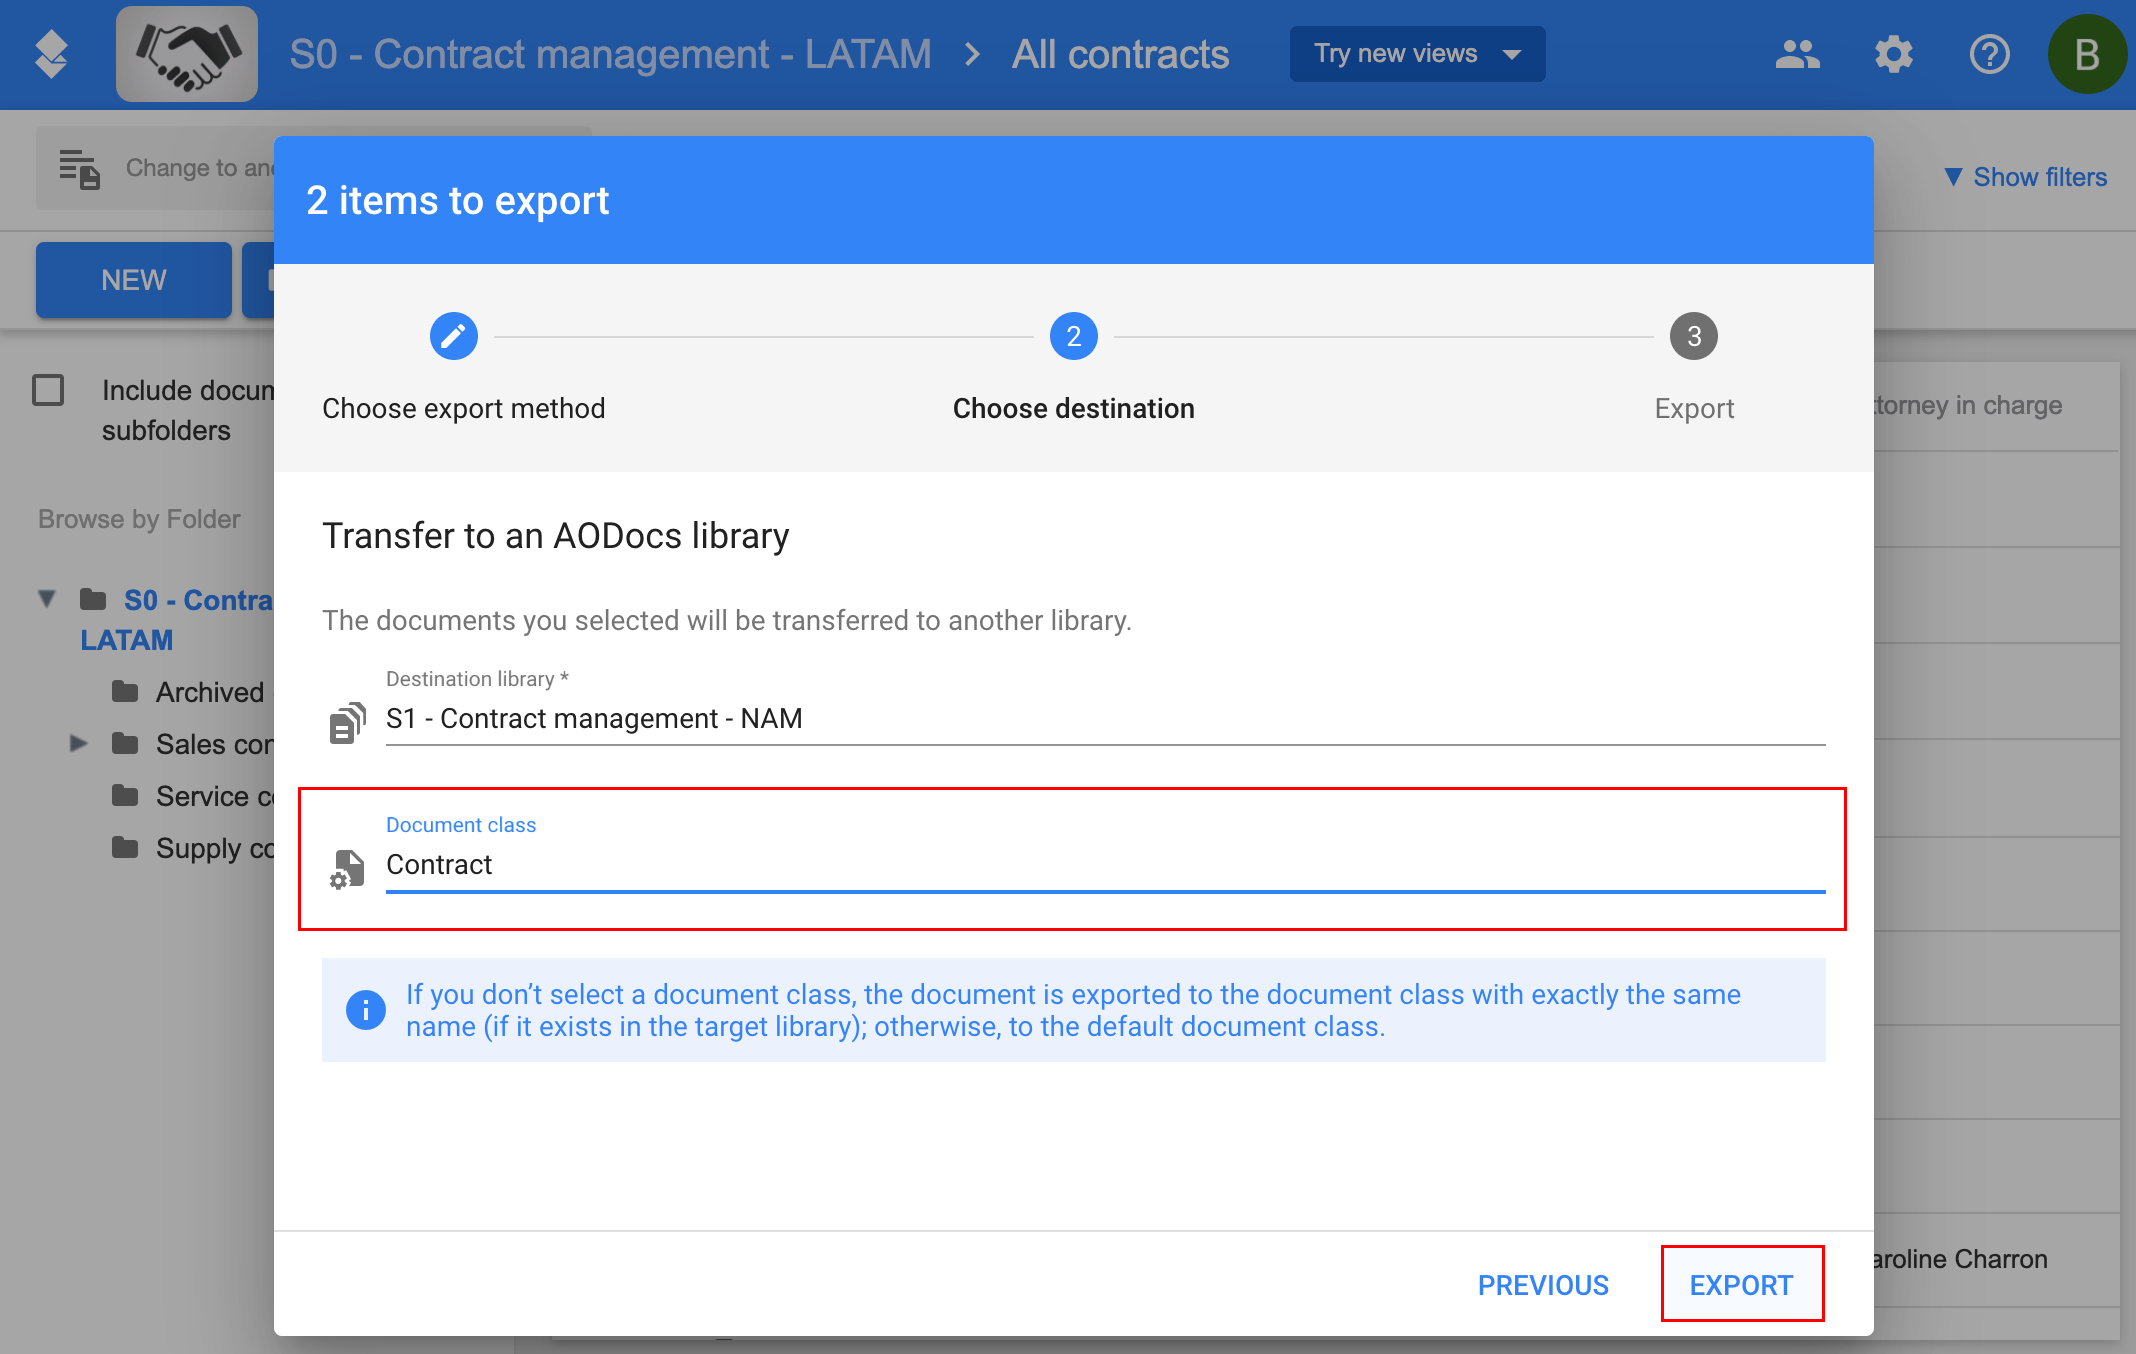Click the document class gear-file icon
2136x1354 pixels.
(x=348, y=868)
